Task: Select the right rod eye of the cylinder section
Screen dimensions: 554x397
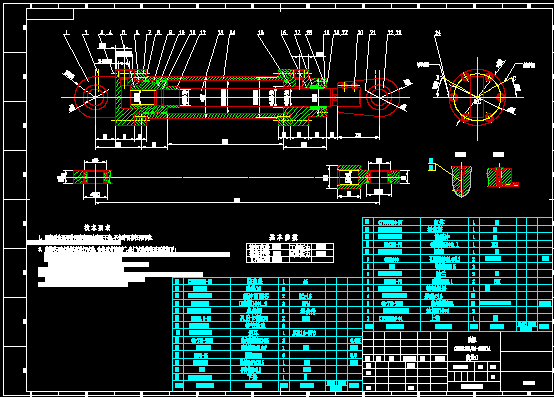Action: point(380,96)
